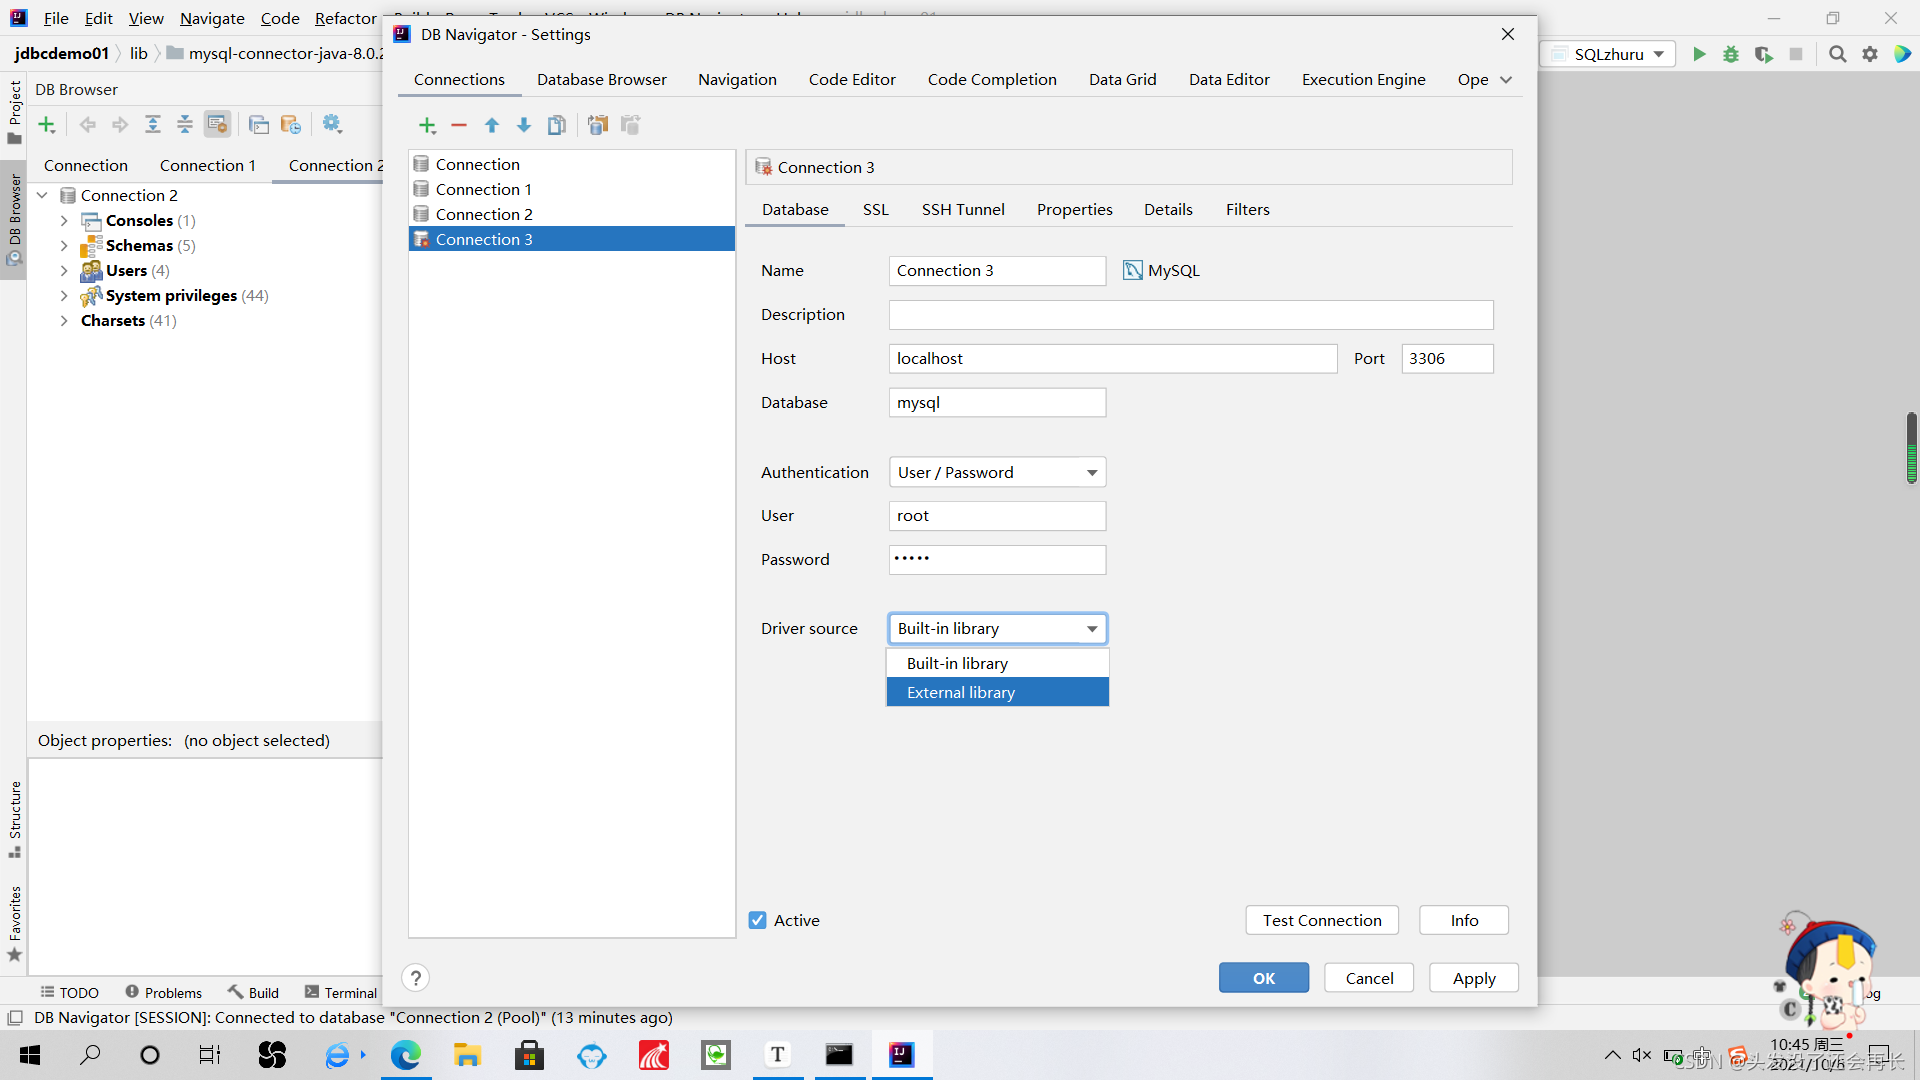Click into the Host input field

click(1112, 359)
